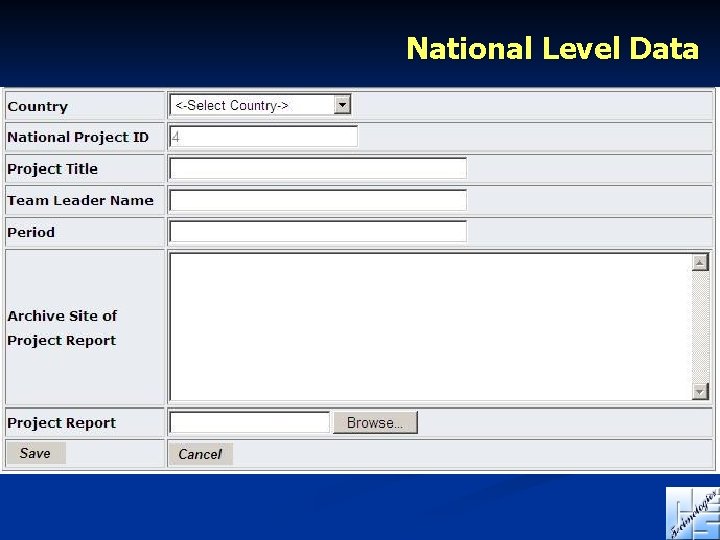Click the 'Period' label

click(31, 232)
